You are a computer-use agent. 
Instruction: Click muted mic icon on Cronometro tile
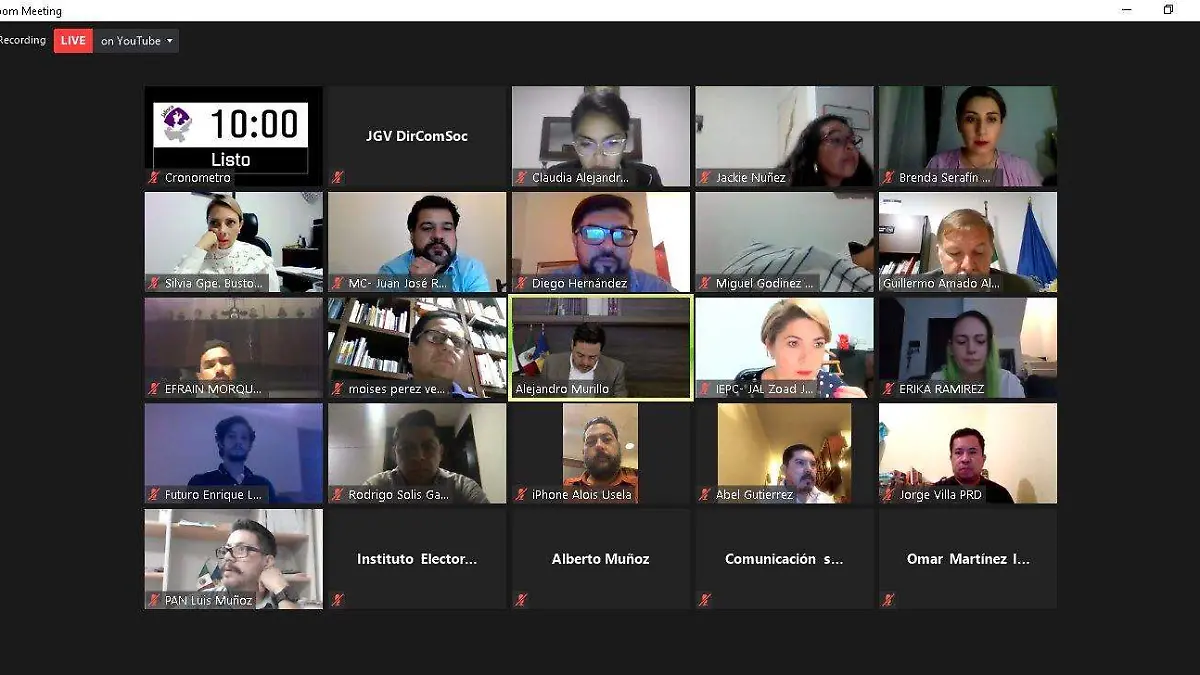154,178
